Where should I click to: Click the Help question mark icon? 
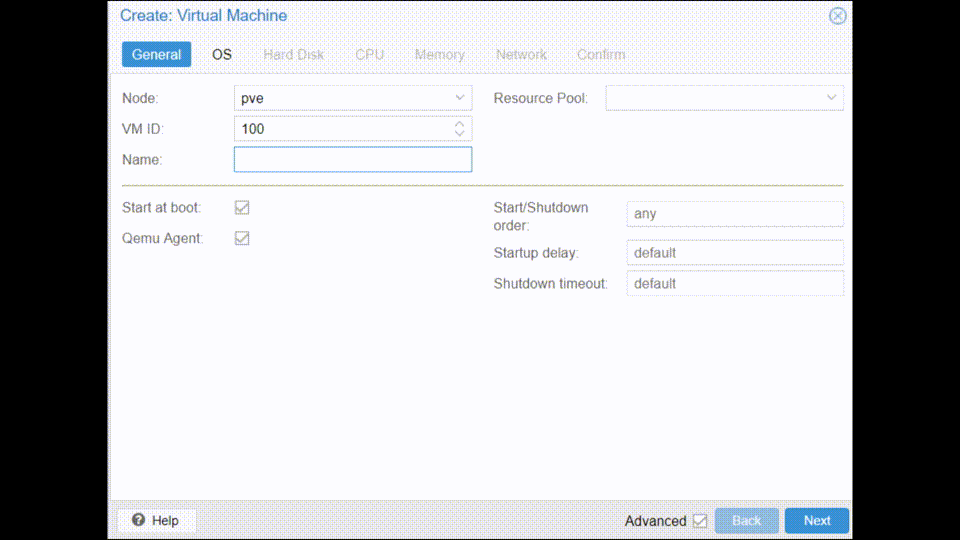point(139,520)
